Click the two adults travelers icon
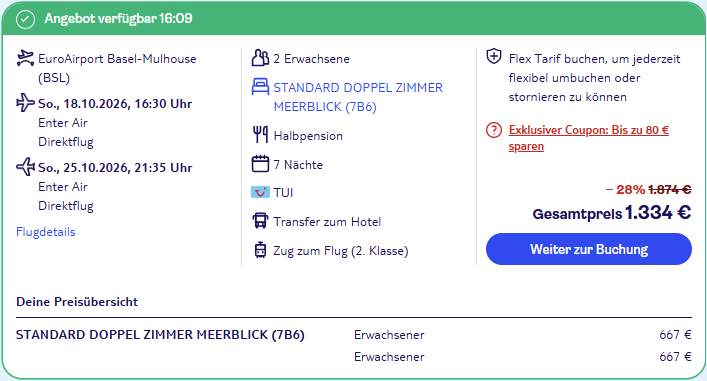This screenshot has width=707, height=381. click(260, 58)
